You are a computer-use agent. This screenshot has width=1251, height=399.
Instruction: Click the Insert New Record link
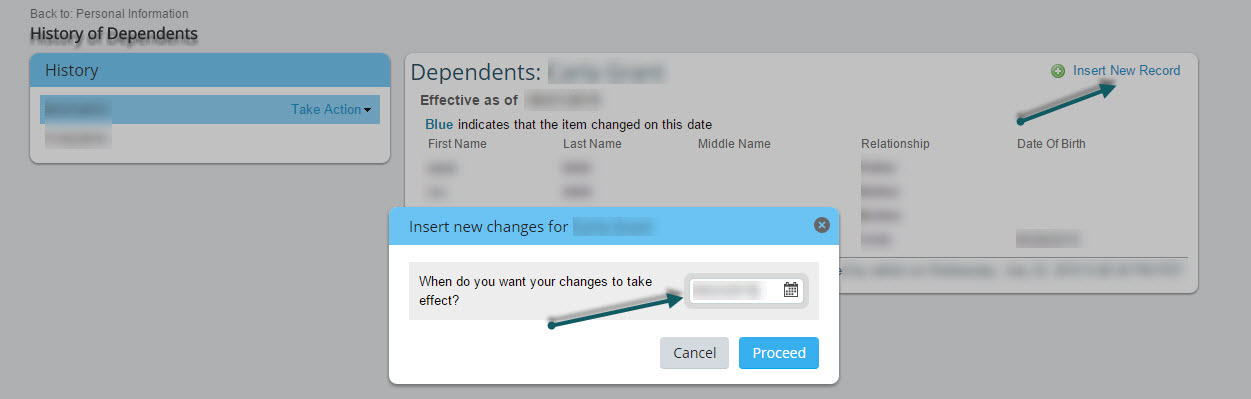click(1126, 71)
